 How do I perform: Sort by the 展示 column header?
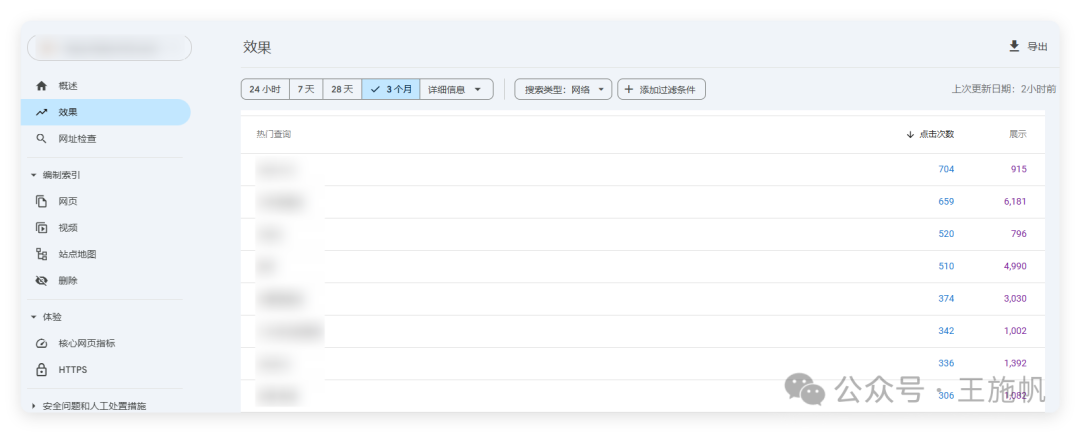tap(1018, 135)
